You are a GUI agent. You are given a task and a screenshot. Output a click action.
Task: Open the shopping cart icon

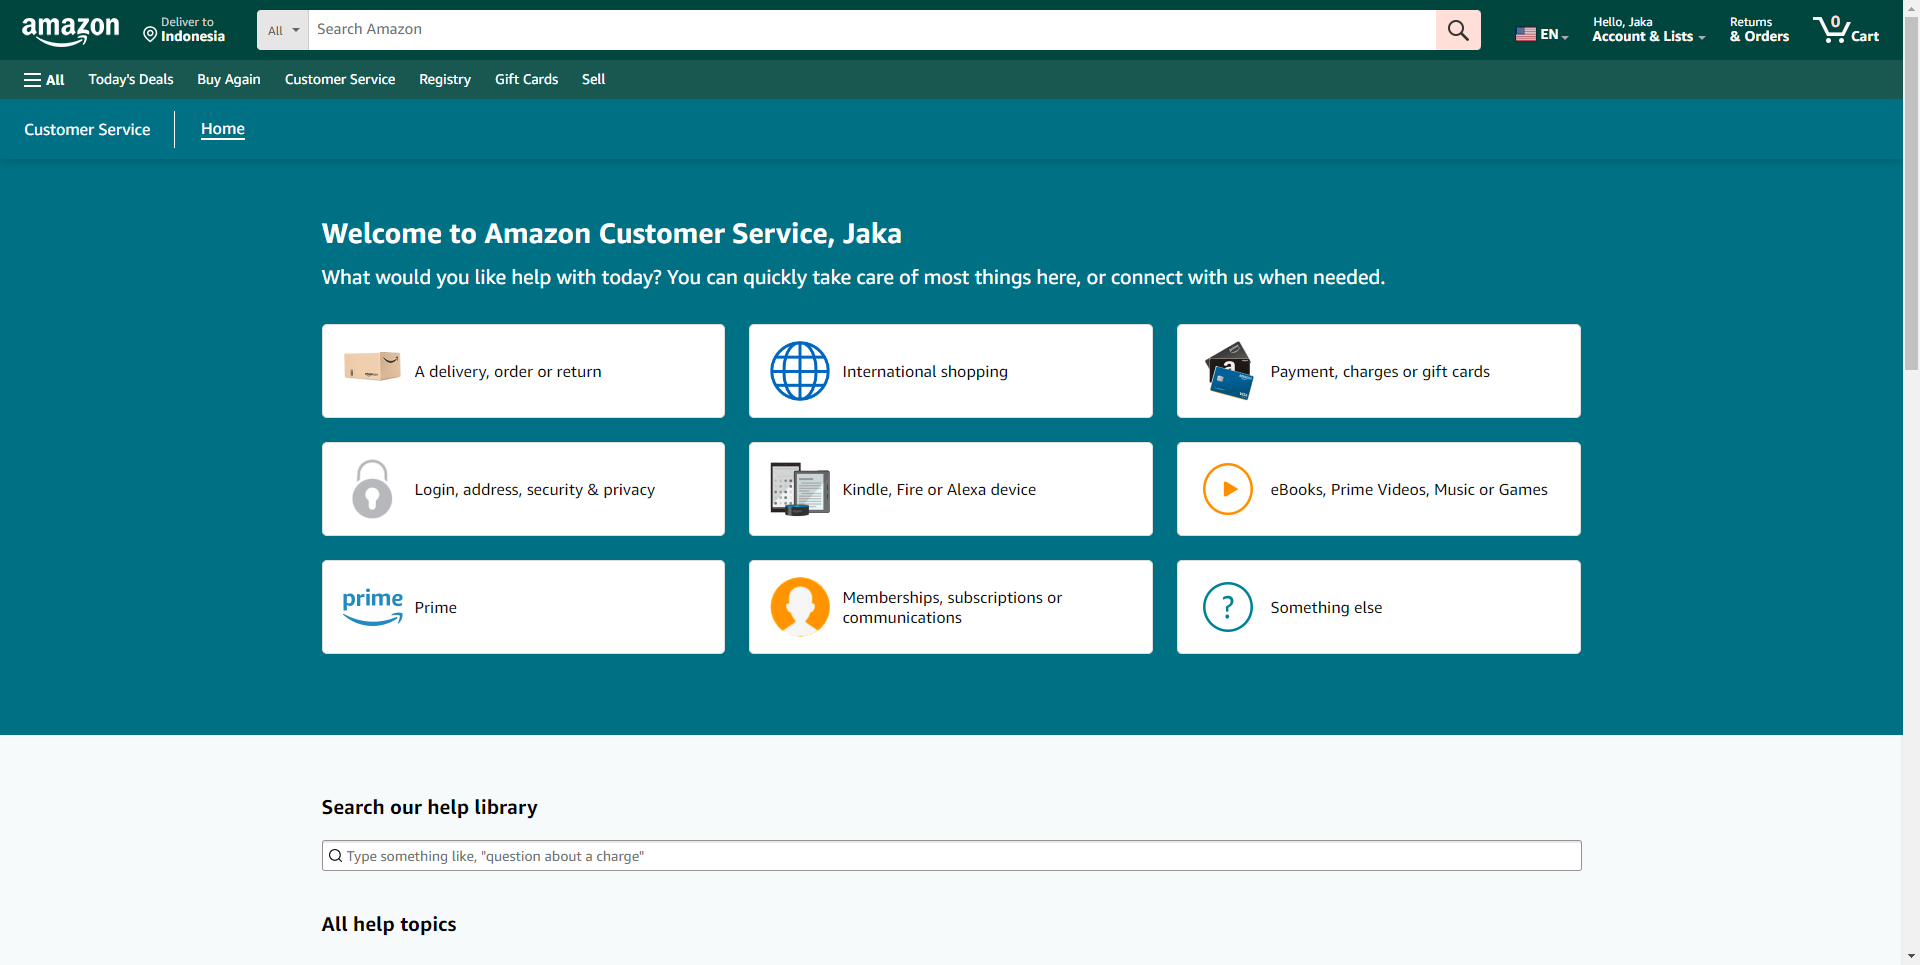click(1845, 30)
